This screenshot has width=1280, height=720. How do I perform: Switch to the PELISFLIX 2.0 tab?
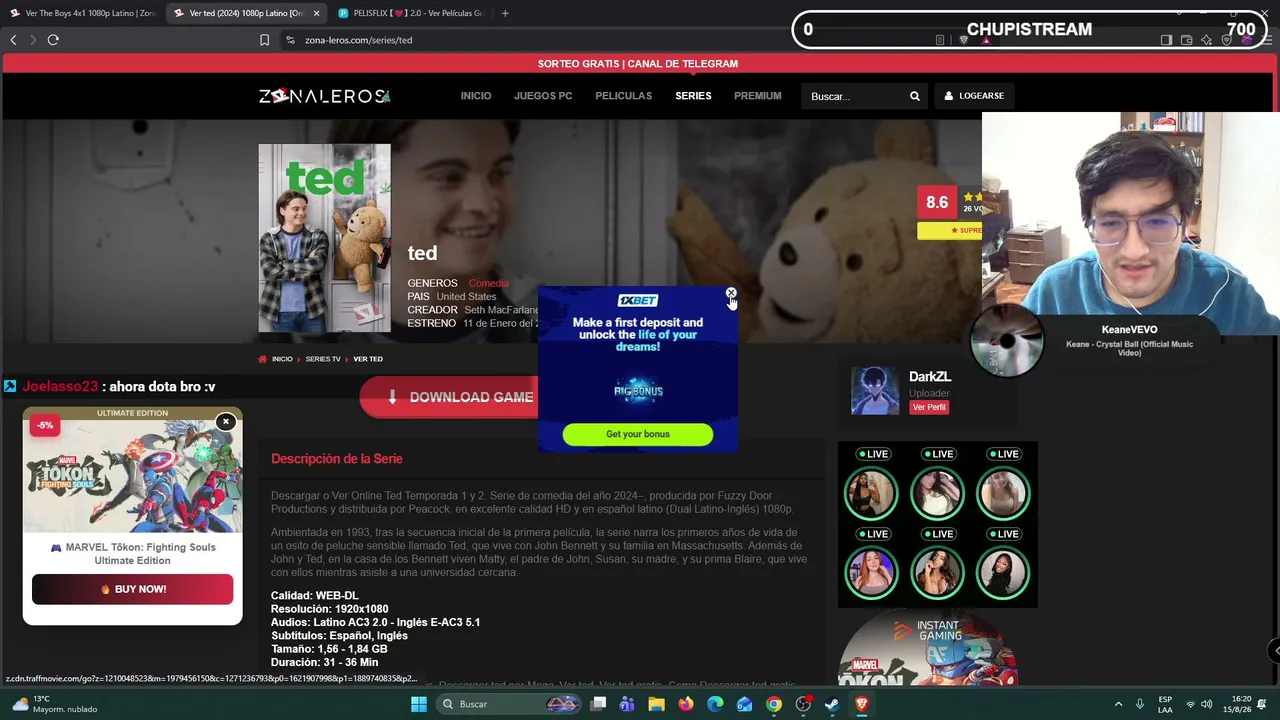(x=412, y=13)
